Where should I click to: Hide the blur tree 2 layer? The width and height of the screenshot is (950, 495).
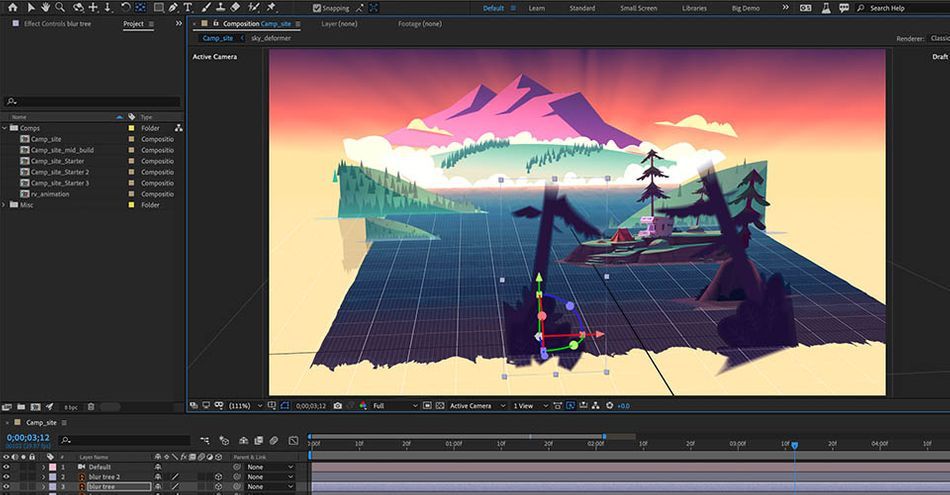[6, 477]
